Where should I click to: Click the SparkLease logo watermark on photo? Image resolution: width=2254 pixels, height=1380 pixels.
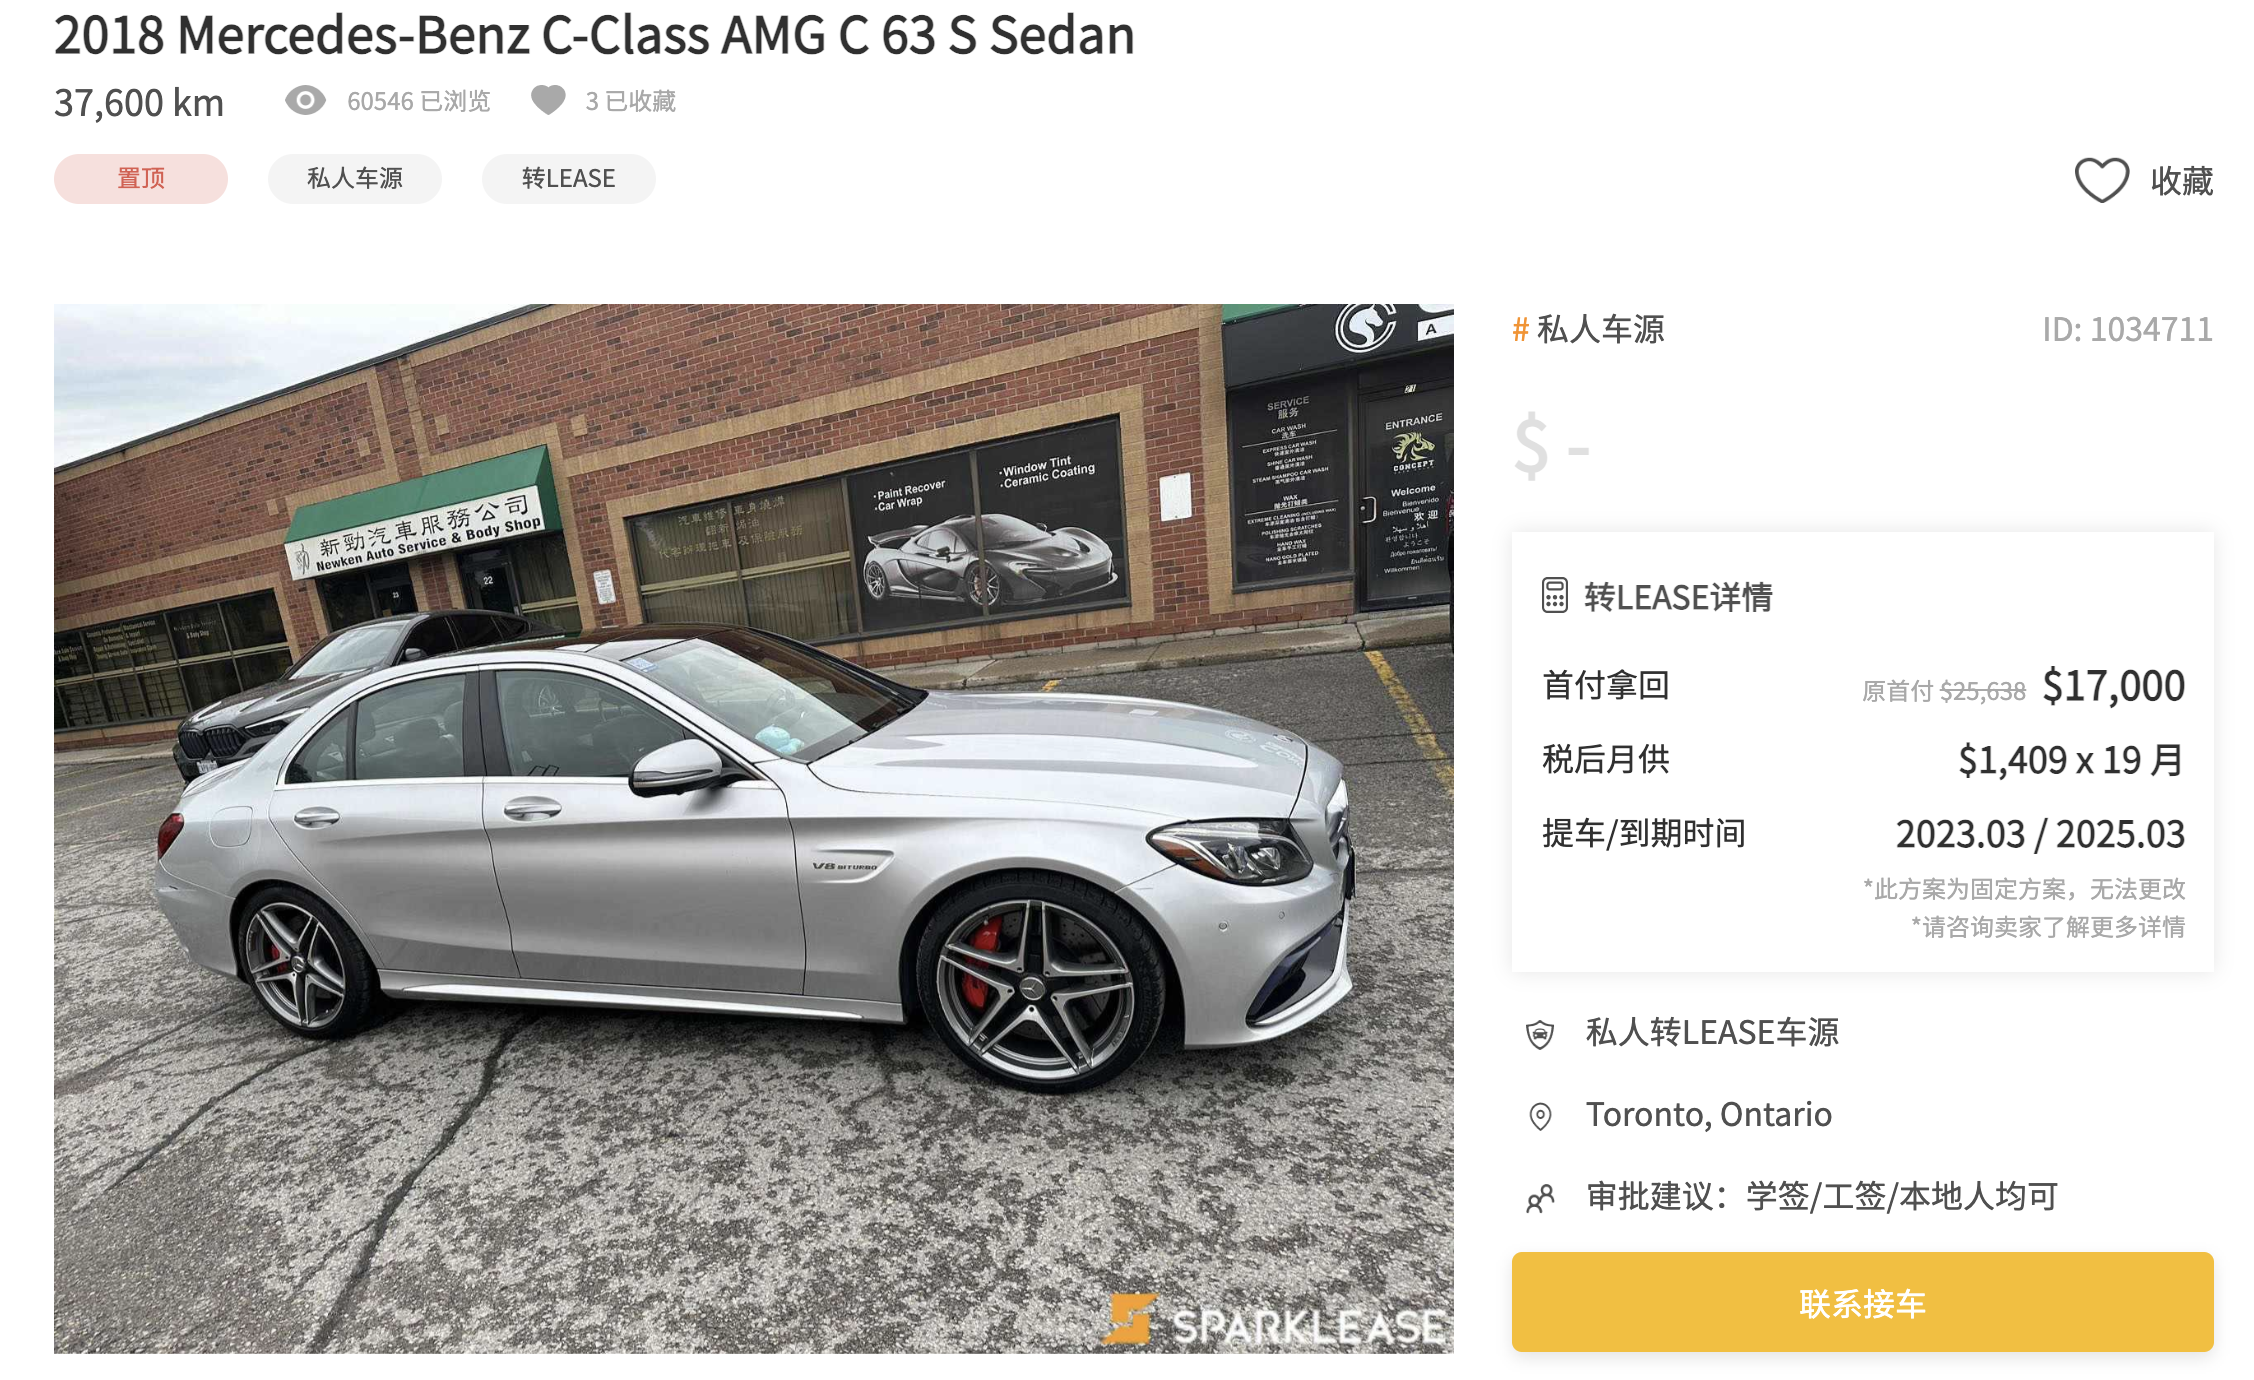[x=1274, y=1321]
